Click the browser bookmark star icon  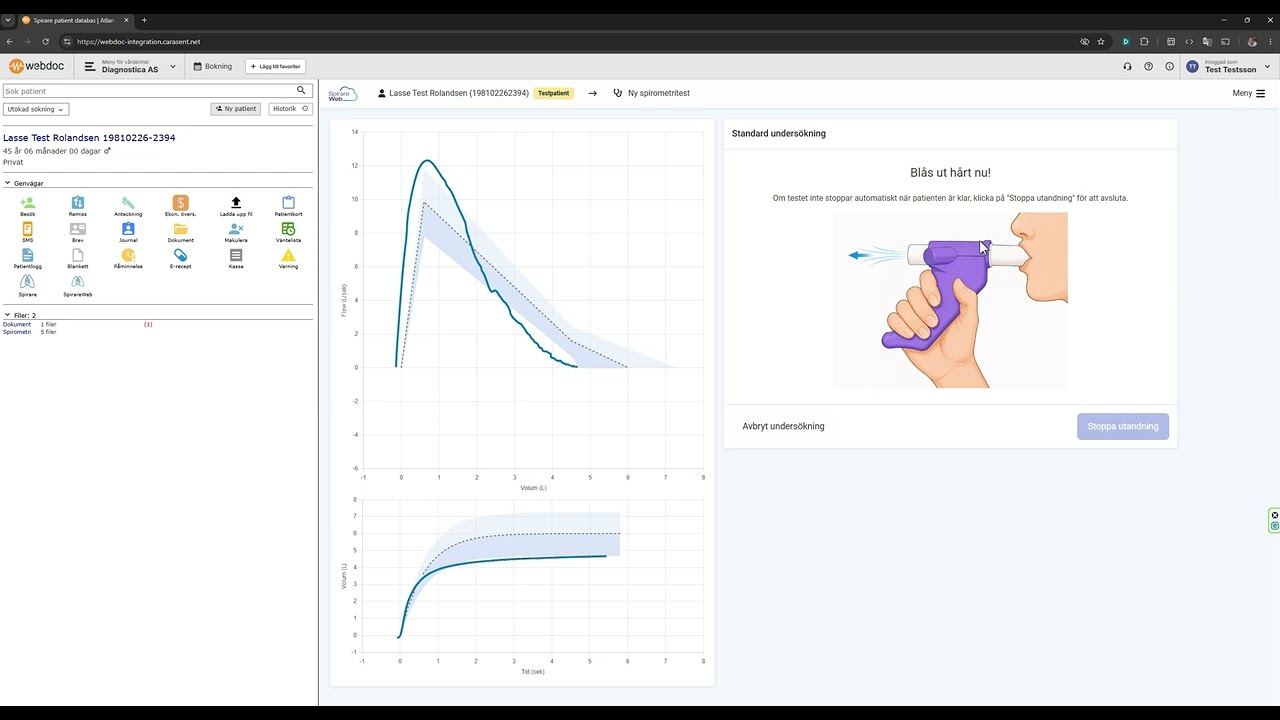[1101, 42]
